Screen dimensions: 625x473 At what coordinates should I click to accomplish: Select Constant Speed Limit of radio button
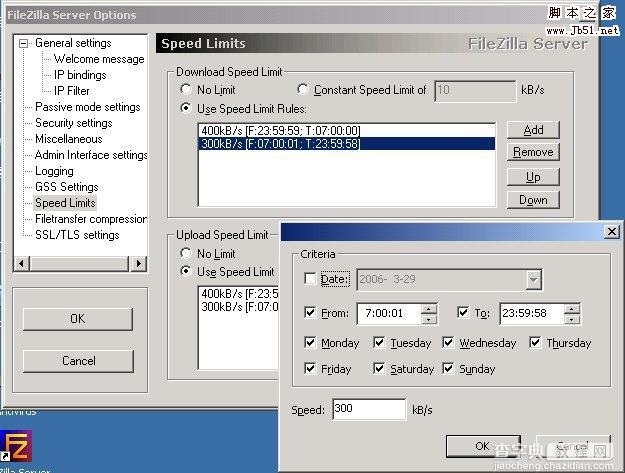point(303,89)
